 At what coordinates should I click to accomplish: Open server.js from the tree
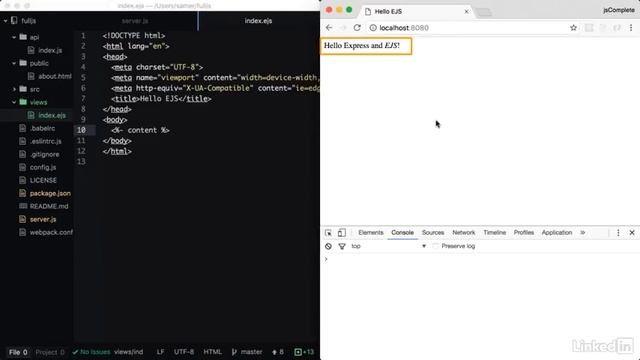coord(42,219)
